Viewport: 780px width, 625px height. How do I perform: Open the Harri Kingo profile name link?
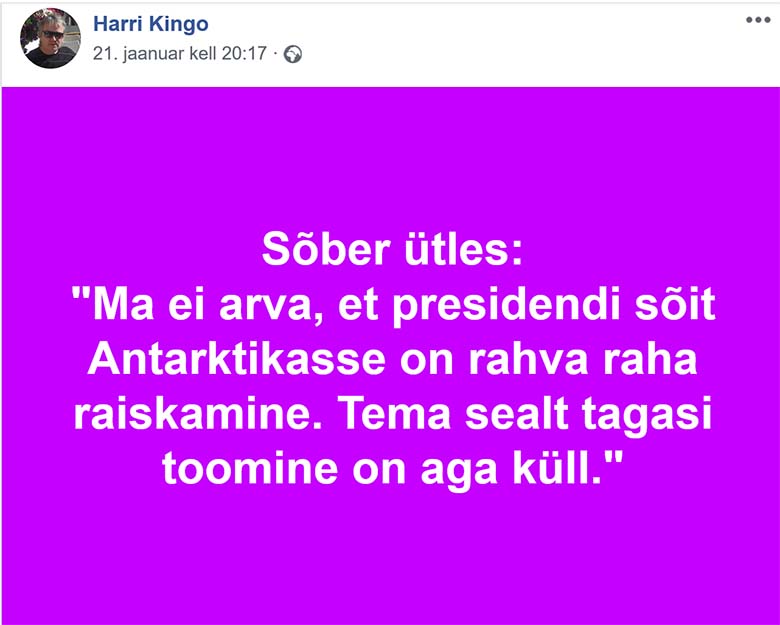pyautogui.click(x=151, y=23)
